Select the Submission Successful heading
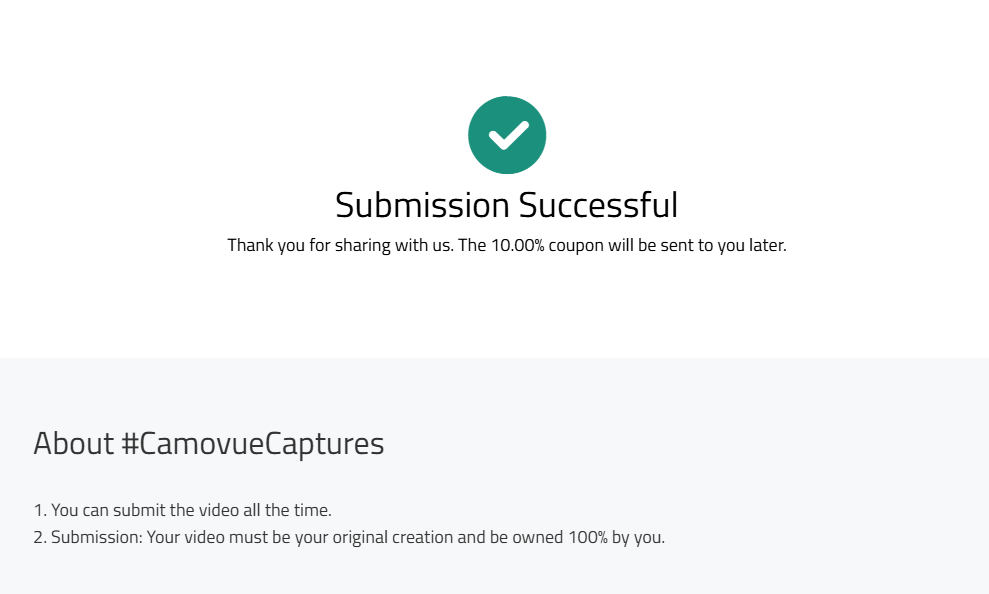Screen dimensions: 989x594 pyautogui.click(x=506, y=205)
